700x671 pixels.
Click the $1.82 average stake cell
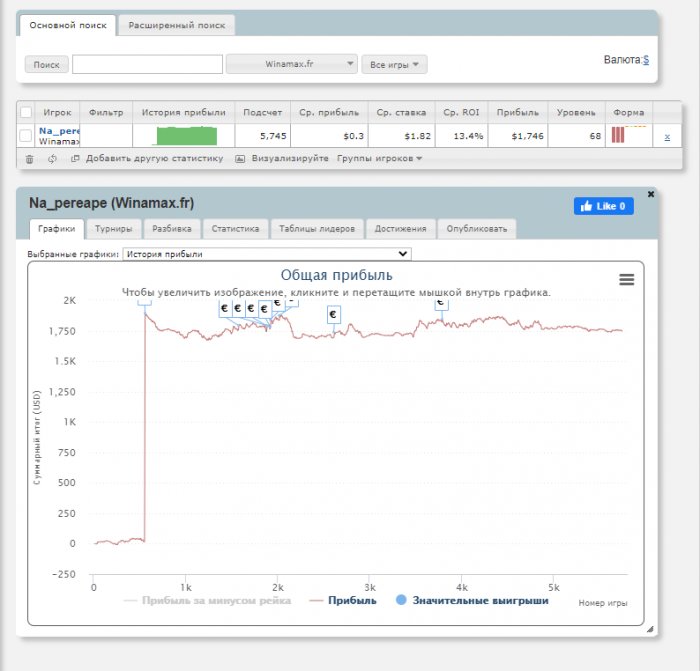[x=401, y=136]
